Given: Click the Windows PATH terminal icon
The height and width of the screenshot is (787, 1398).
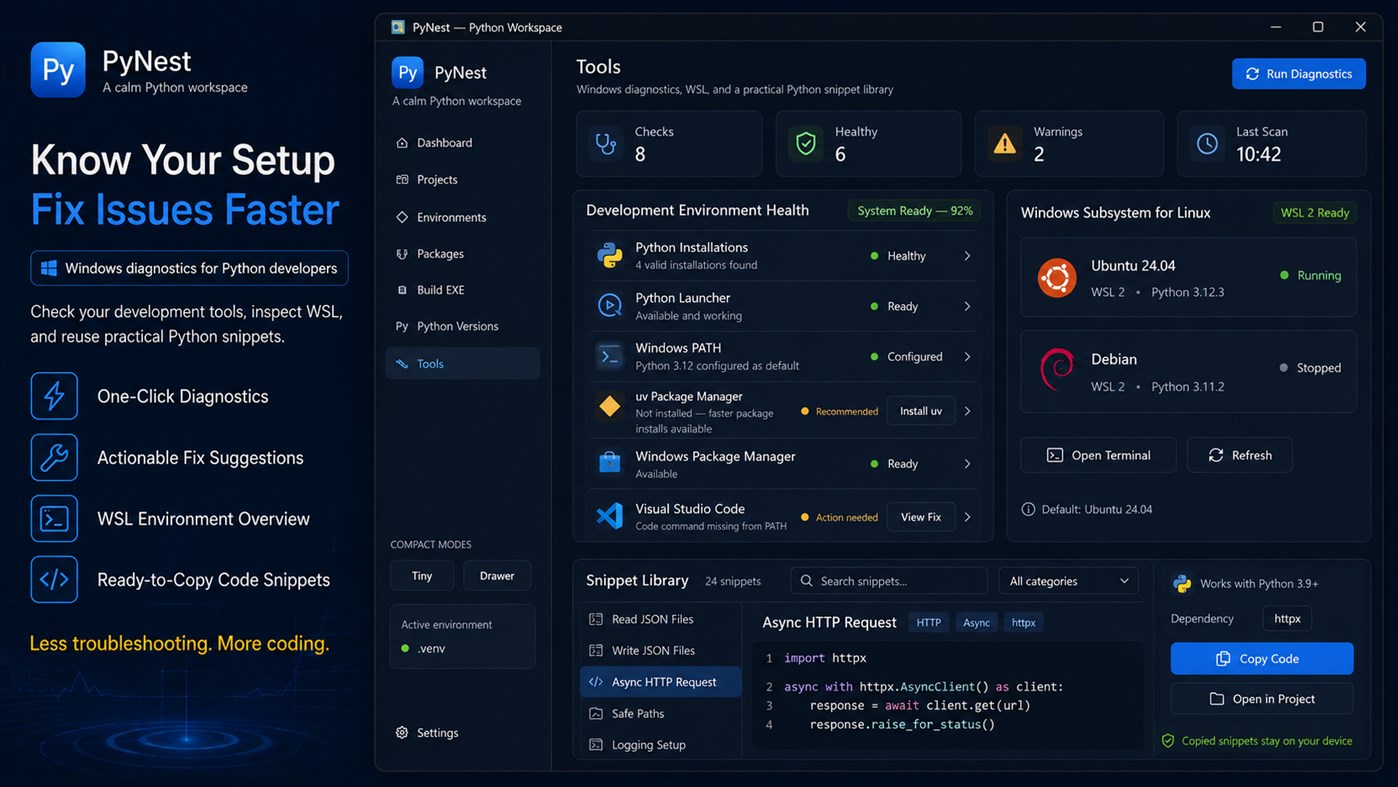Looking at the screenshot, I should pyautogui.click(x=610, y=356).
